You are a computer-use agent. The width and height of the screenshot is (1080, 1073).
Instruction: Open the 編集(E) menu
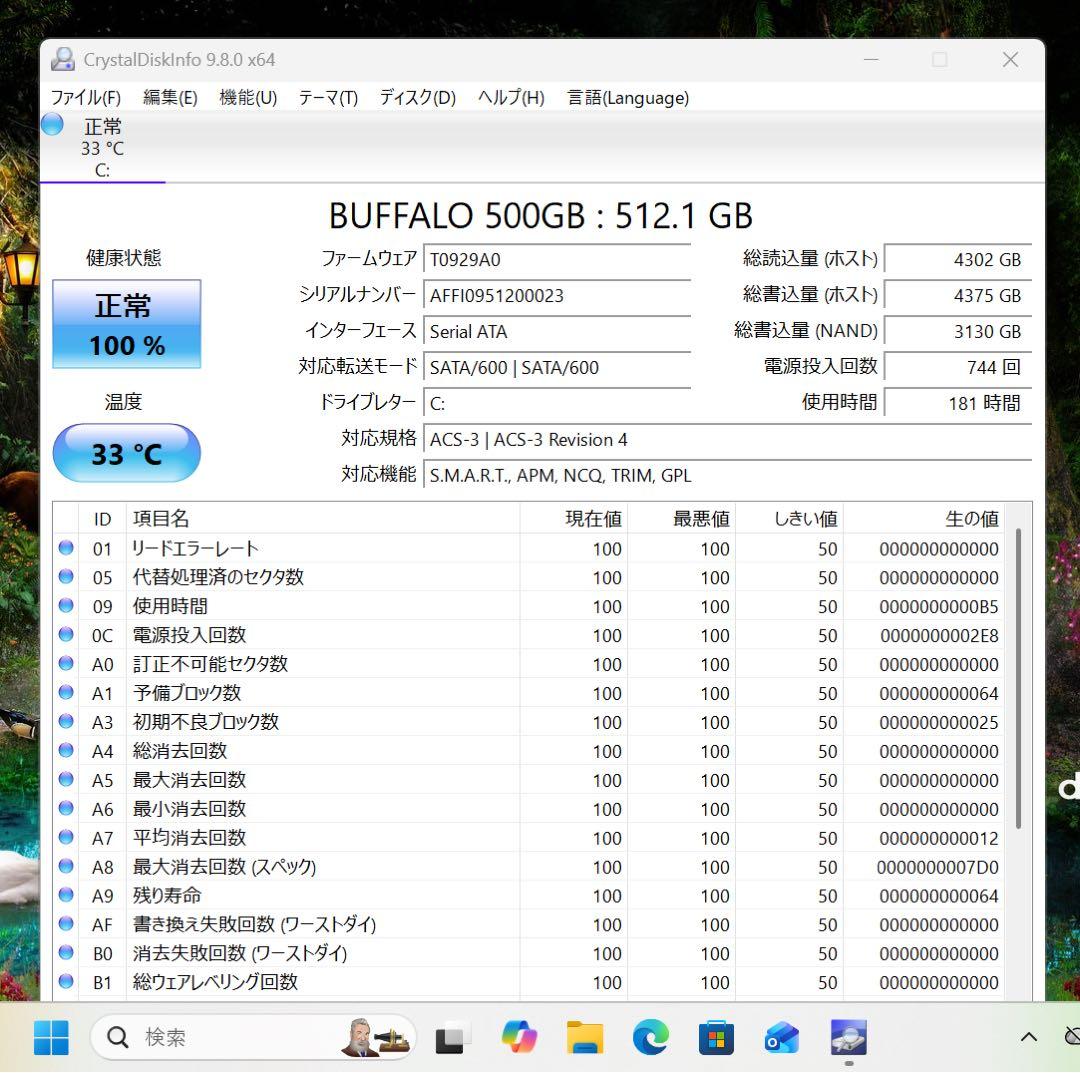coord(170,98)
